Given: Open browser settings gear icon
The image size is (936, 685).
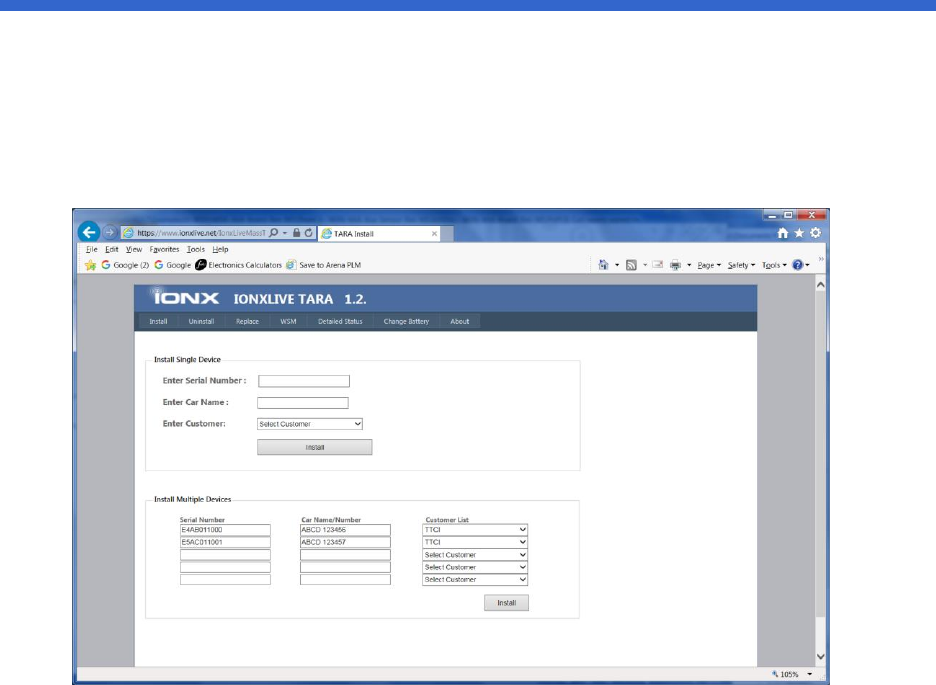Looking at the screenshot, I should (815, 233).
